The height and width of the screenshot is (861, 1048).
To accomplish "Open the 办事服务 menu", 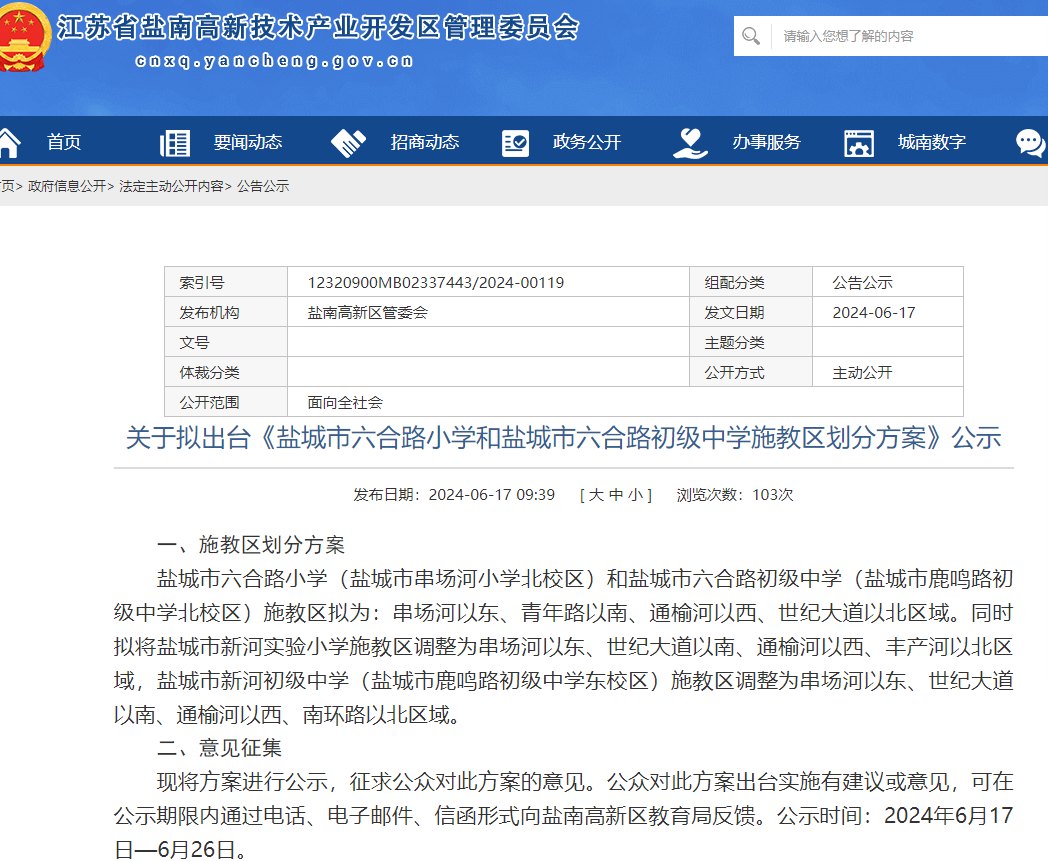I will coord(767,142).
